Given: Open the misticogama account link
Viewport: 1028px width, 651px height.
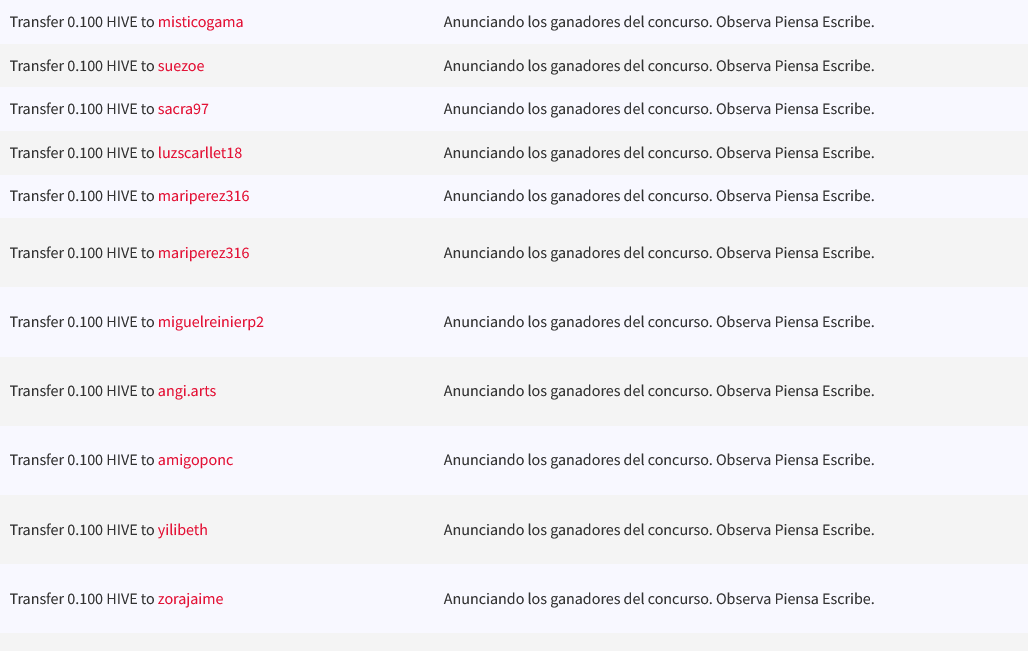Looking at the screenshot, I should [x=200, y=22].
